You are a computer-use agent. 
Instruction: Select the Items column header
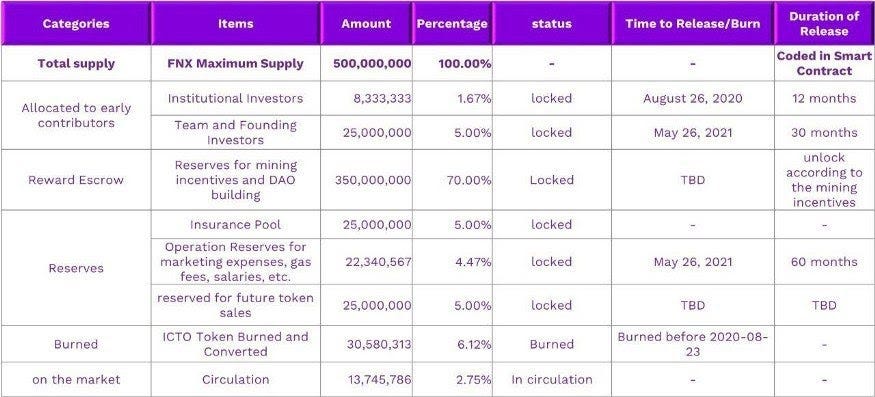[x=235, y=23]
